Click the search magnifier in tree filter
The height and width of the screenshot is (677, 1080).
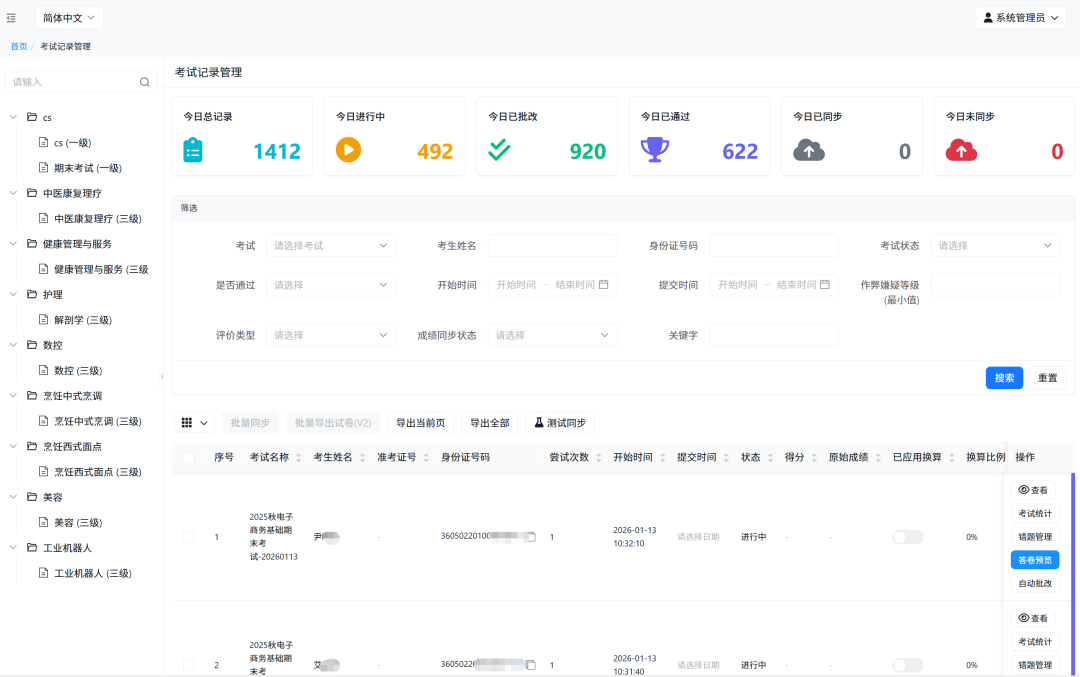tap(145, 82)
